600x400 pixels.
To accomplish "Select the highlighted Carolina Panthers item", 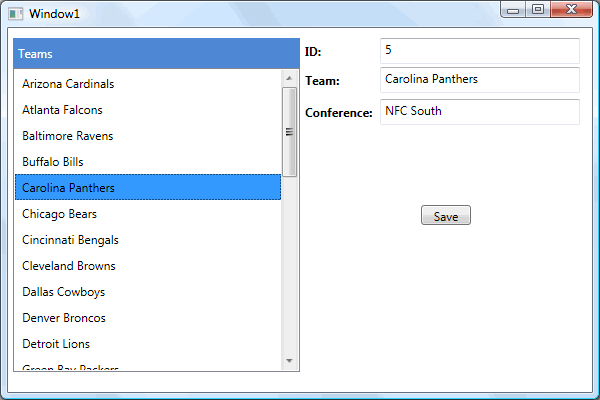I will click(148, 187).
